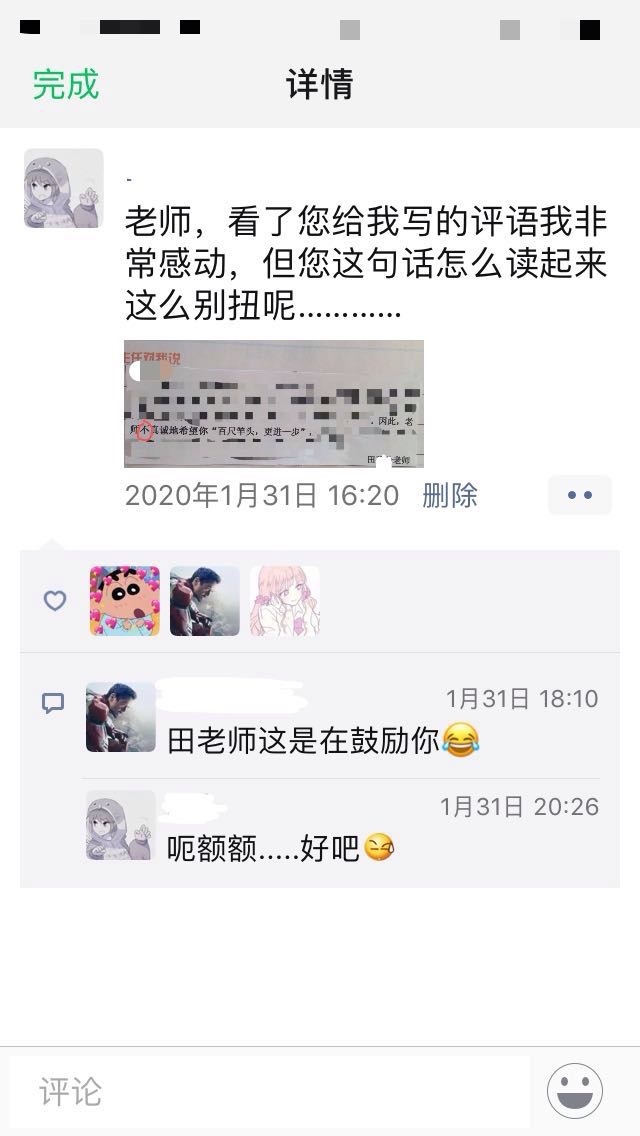Tap the speech bubble comments icon
This screenshot has height=1136, width=640.
[x=53, y=703]
